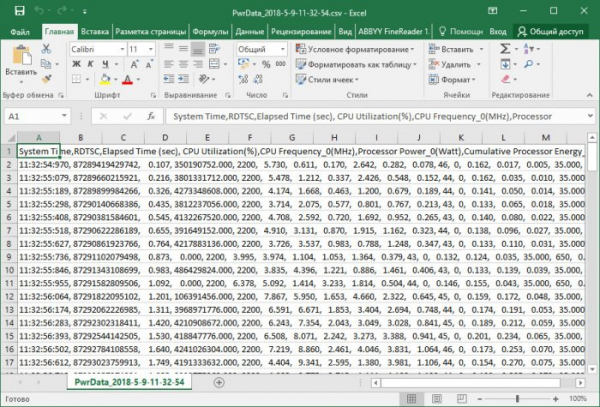Switch to Page Layout view icon
The width and height of the screenshot is (600, 407).
[x=437, y=399]
